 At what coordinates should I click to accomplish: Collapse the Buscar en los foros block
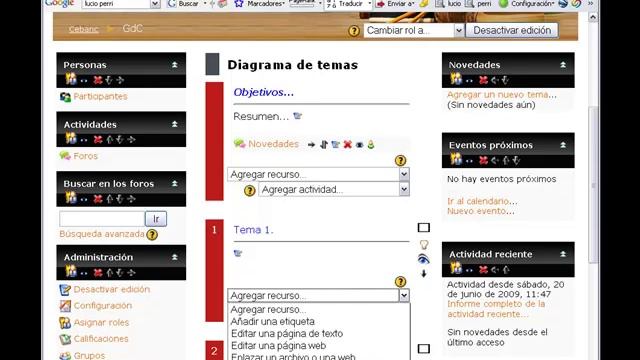pos(174,184)
